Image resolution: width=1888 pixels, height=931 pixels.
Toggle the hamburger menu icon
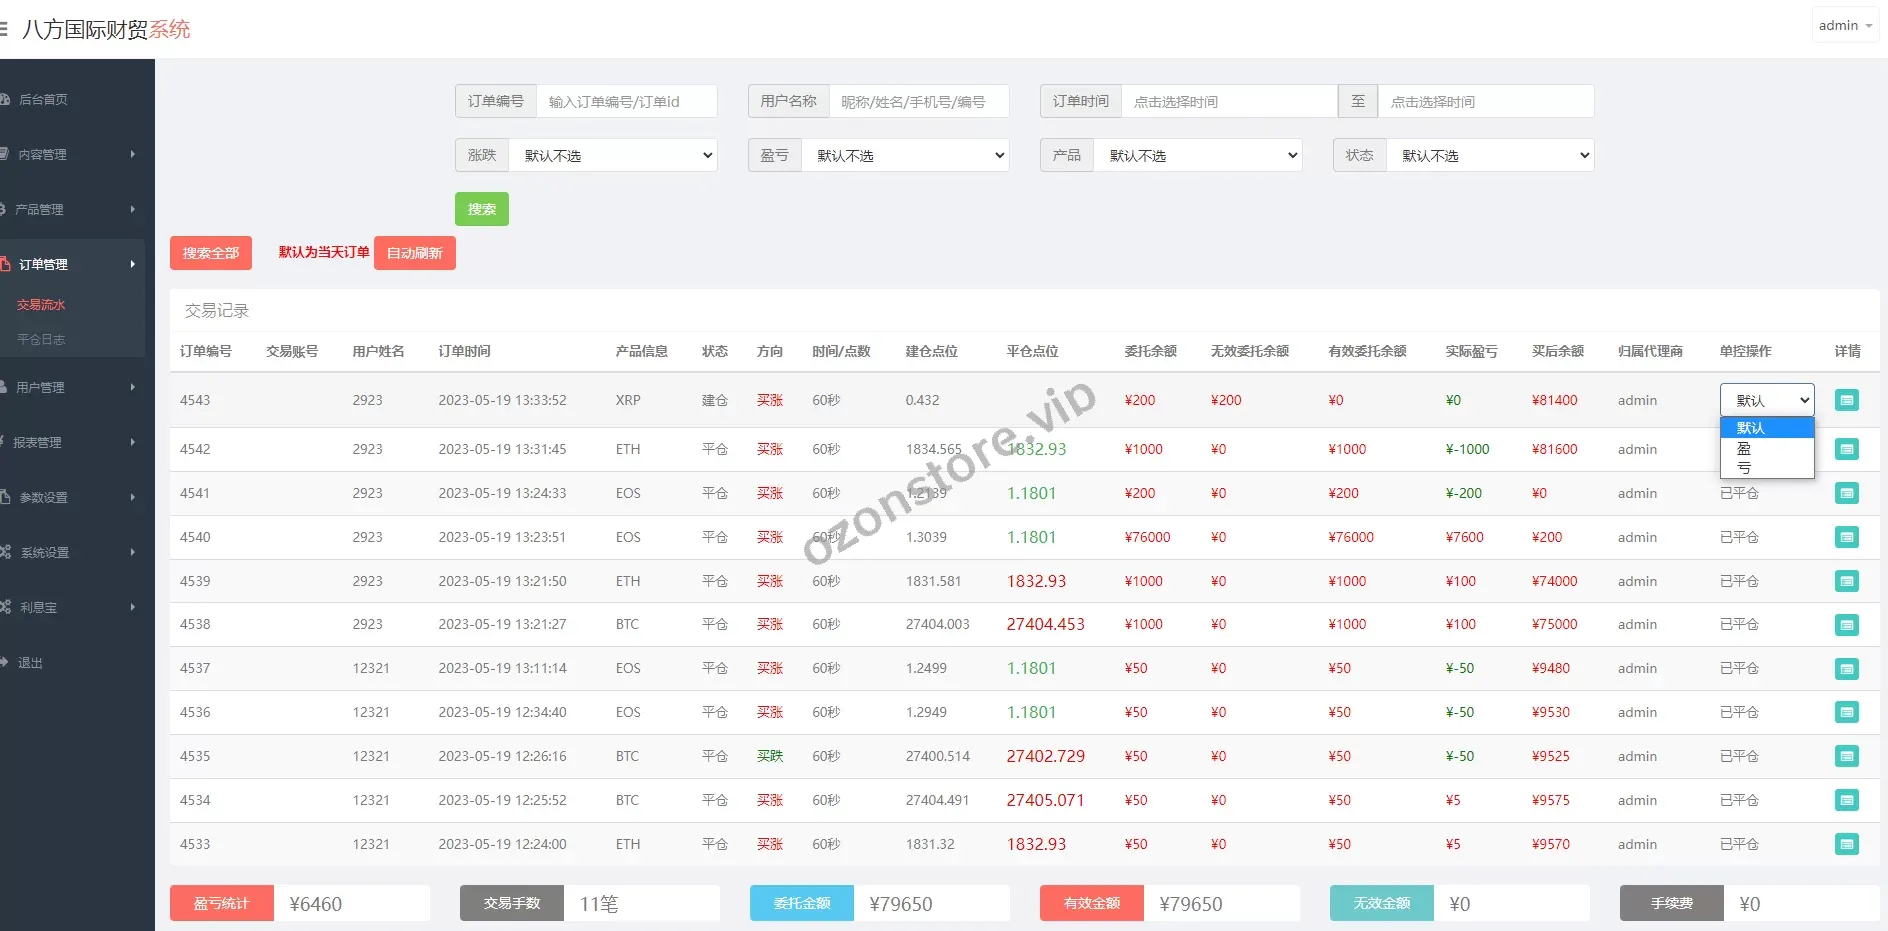tap(4, 29)
